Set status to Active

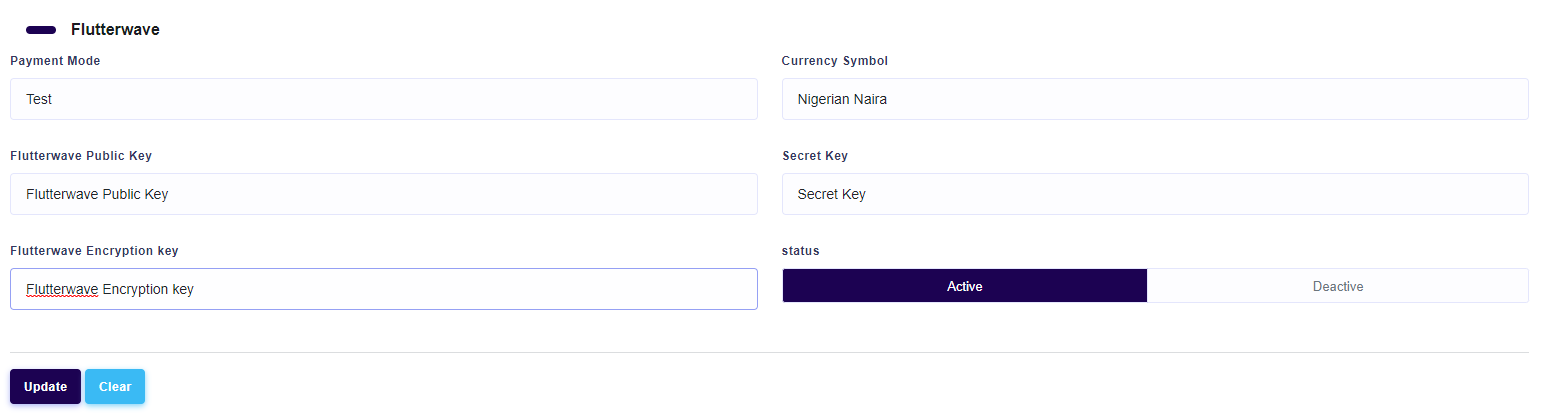click(x=964, y=286)
